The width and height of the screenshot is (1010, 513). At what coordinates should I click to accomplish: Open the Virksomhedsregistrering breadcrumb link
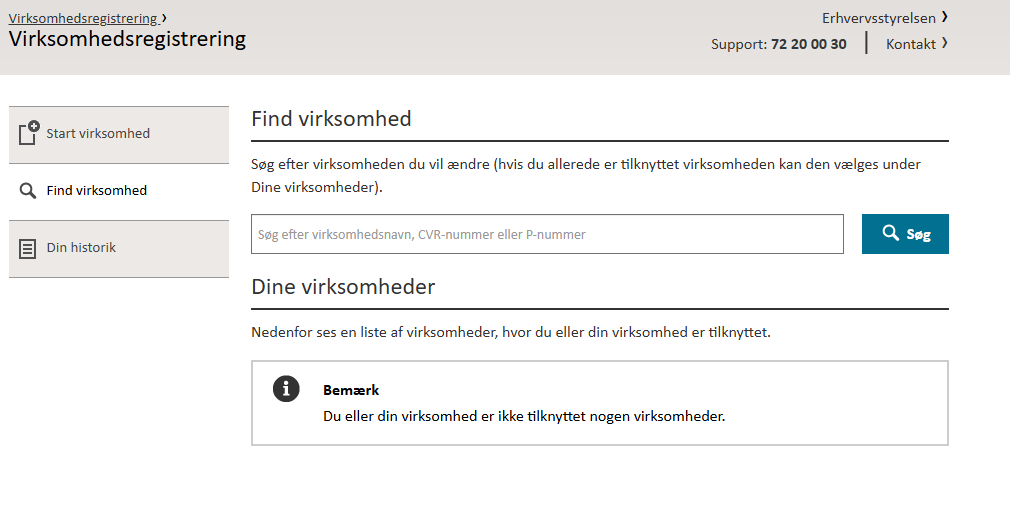click(x=83, y=18)
